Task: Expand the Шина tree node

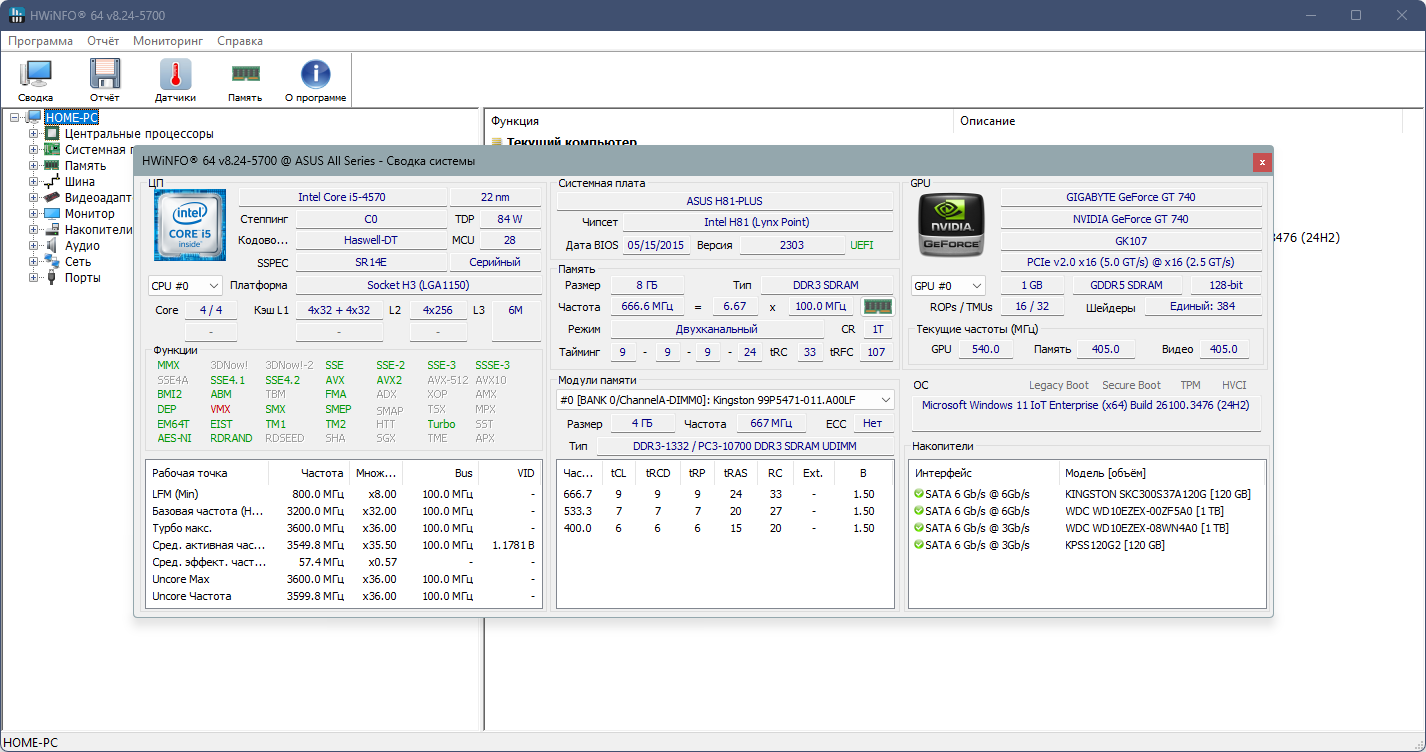Action: pyautogui.click(x=34, y=182)
